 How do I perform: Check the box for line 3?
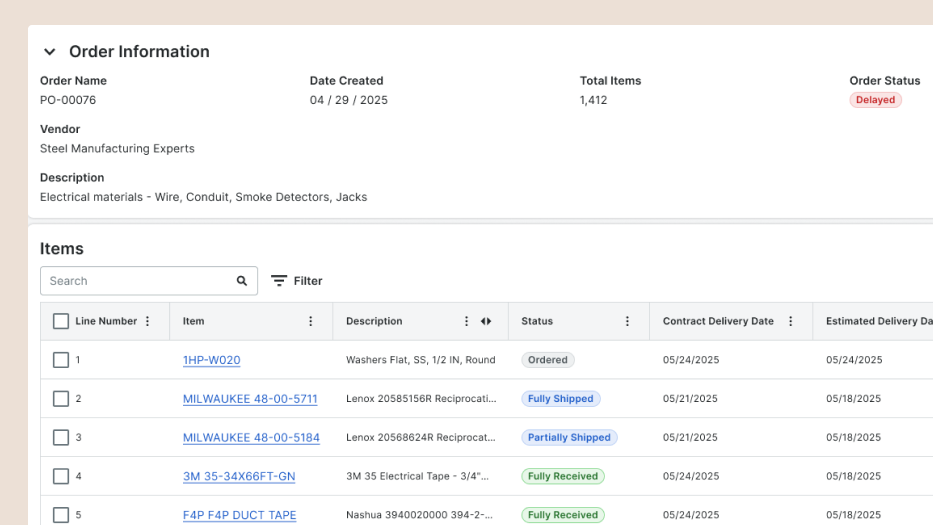[61, 438]
